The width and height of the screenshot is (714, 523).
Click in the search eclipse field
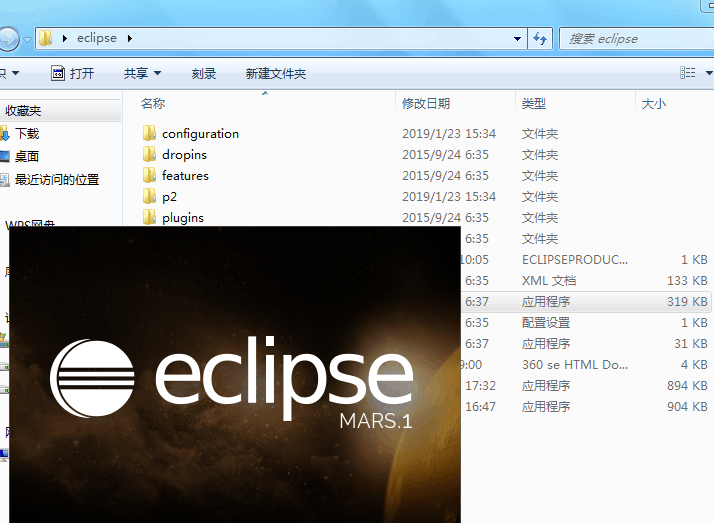point(638,39)
